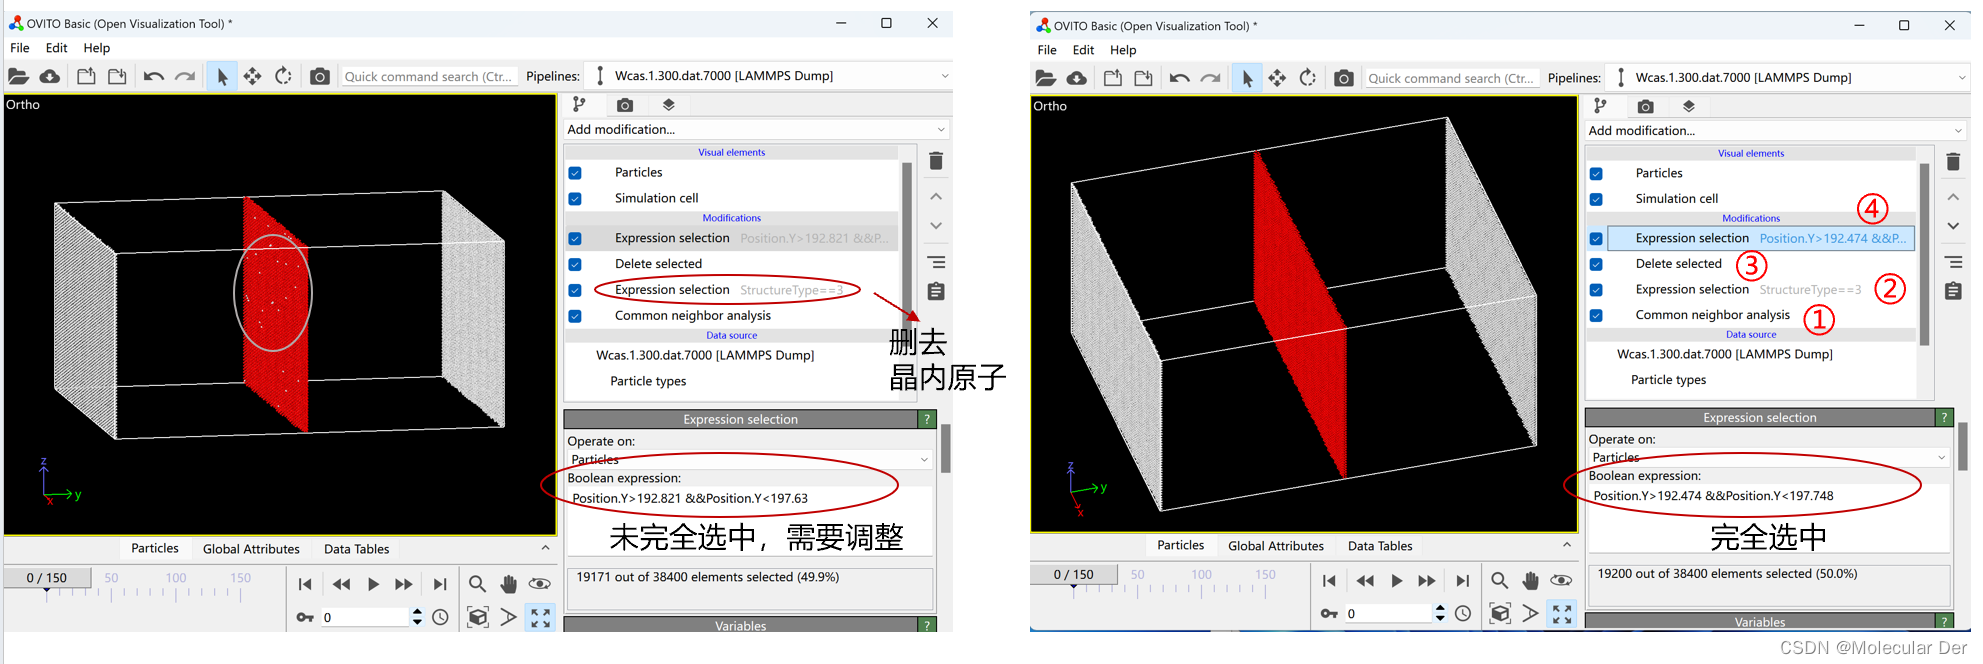Click the delete modifier trash icon in right window
This screenshot has height=664, width=1983.
[1953, 161]
